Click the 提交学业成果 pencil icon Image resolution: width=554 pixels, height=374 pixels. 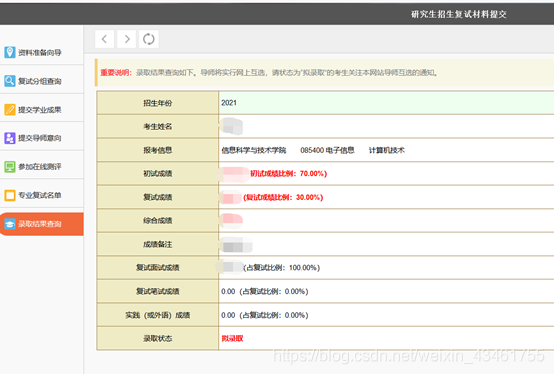[x=10, y=109]
